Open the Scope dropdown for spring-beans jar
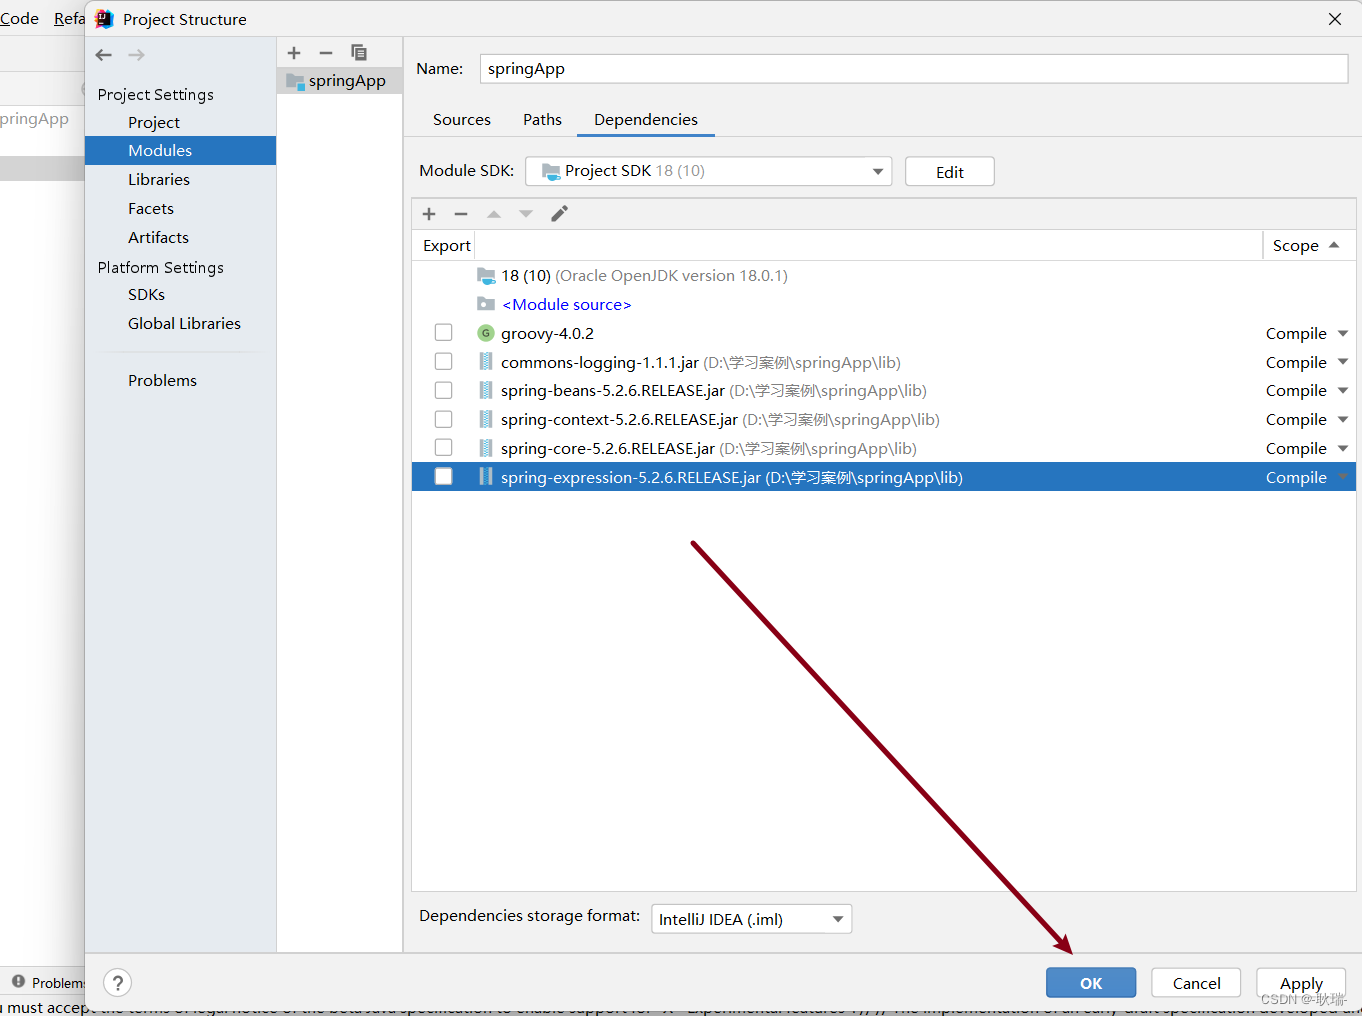Image resolution: width=1362 pixels, height=1016 pixels. (1343, 390)
